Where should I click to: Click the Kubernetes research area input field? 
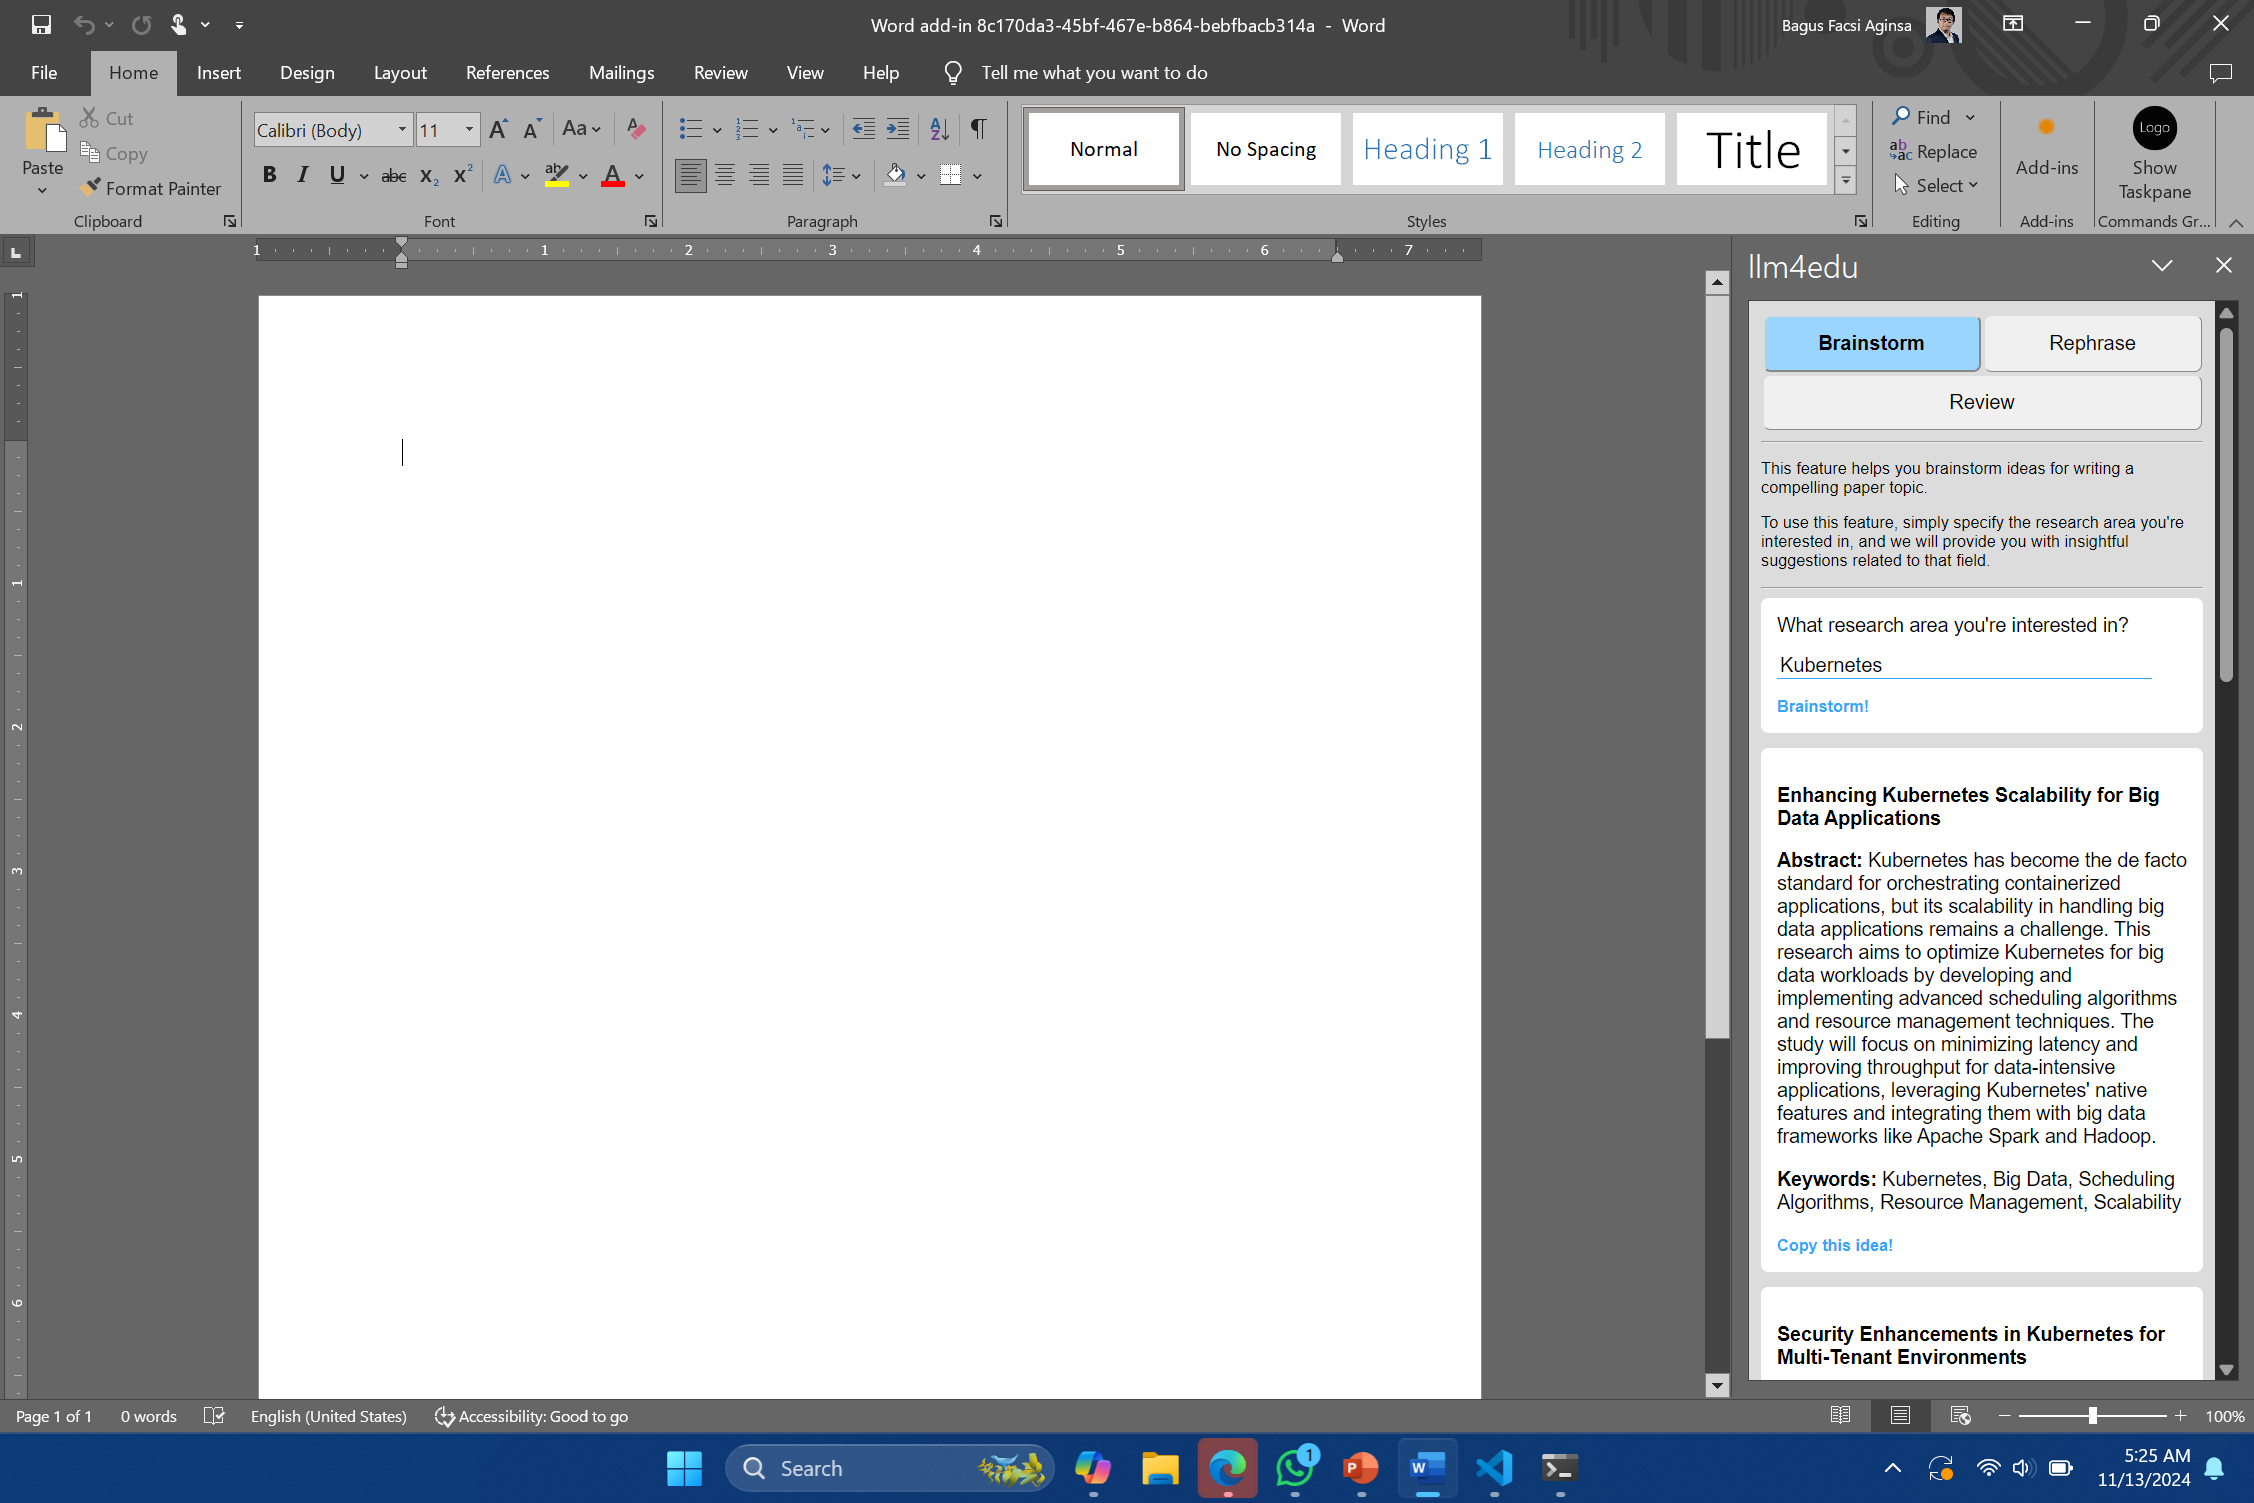[1962, 665]
